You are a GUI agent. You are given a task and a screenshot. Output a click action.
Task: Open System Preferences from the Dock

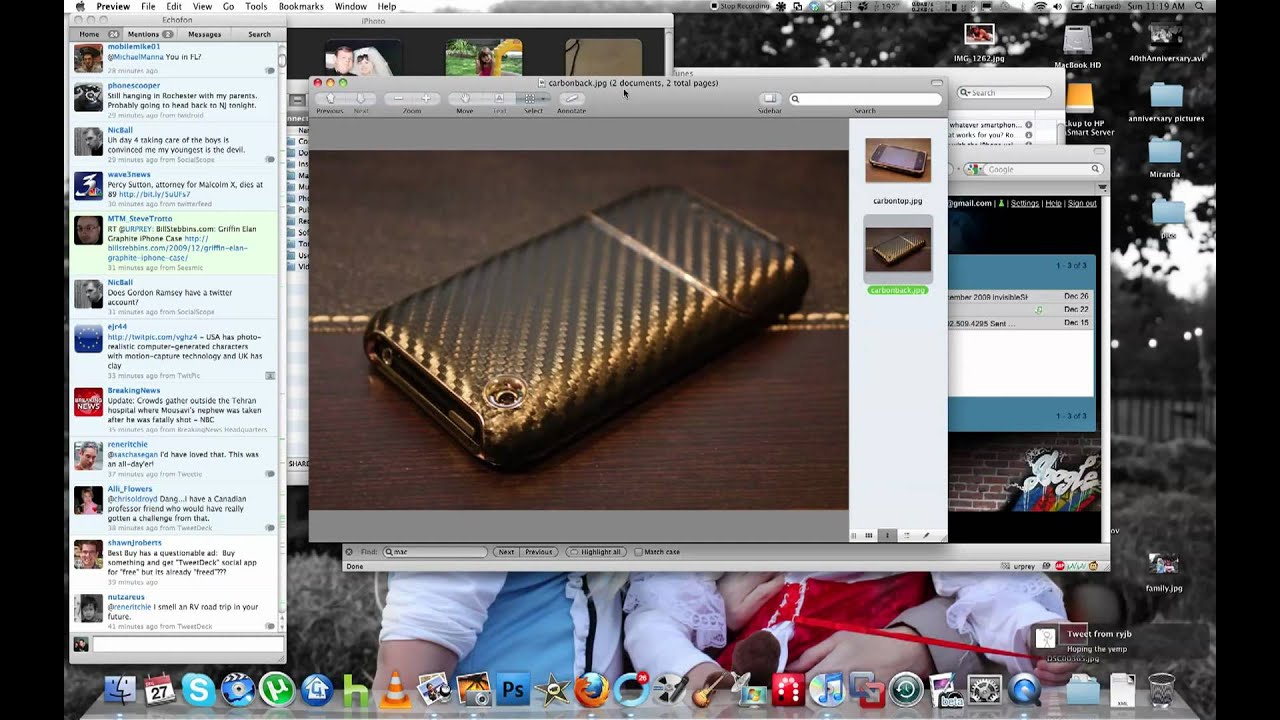(x=984, y=690)
